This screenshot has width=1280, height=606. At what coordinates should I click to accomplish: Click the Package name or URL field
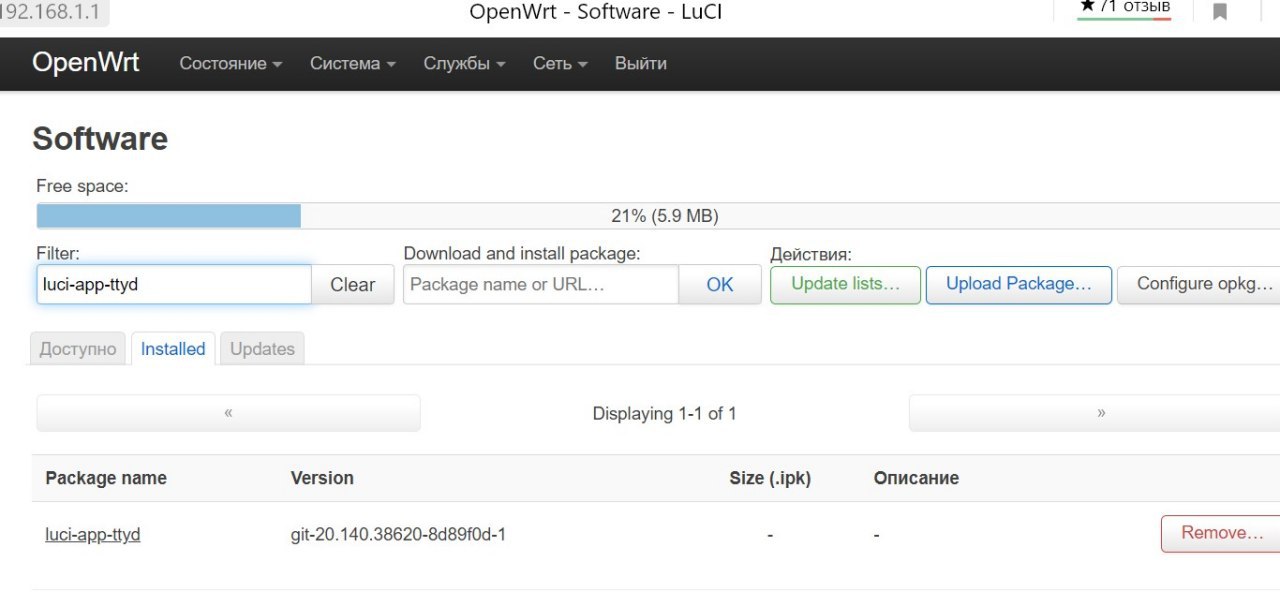(541, 284)
